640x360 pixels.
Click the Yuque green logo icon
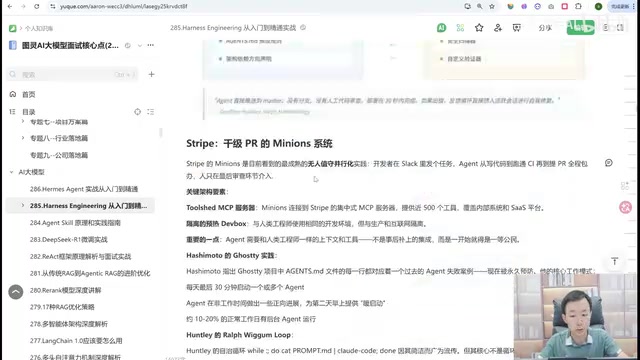coord(13,28)
